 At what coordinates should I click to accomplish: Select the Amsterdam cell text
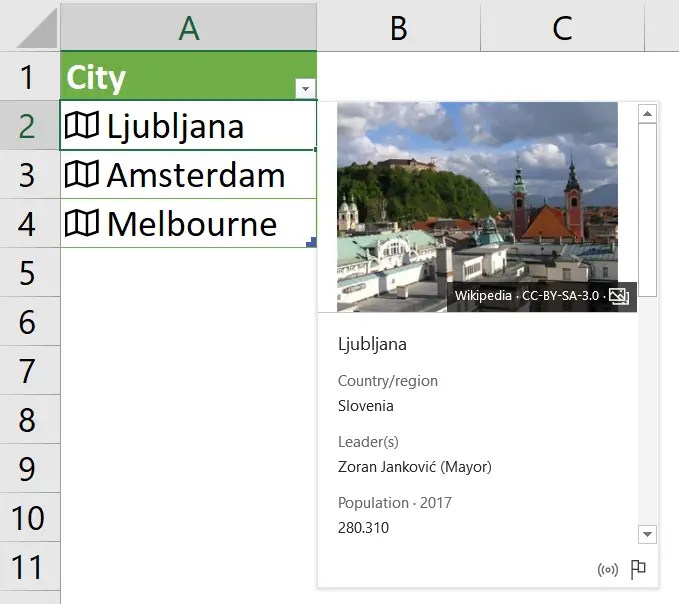[x=196, y=175]
